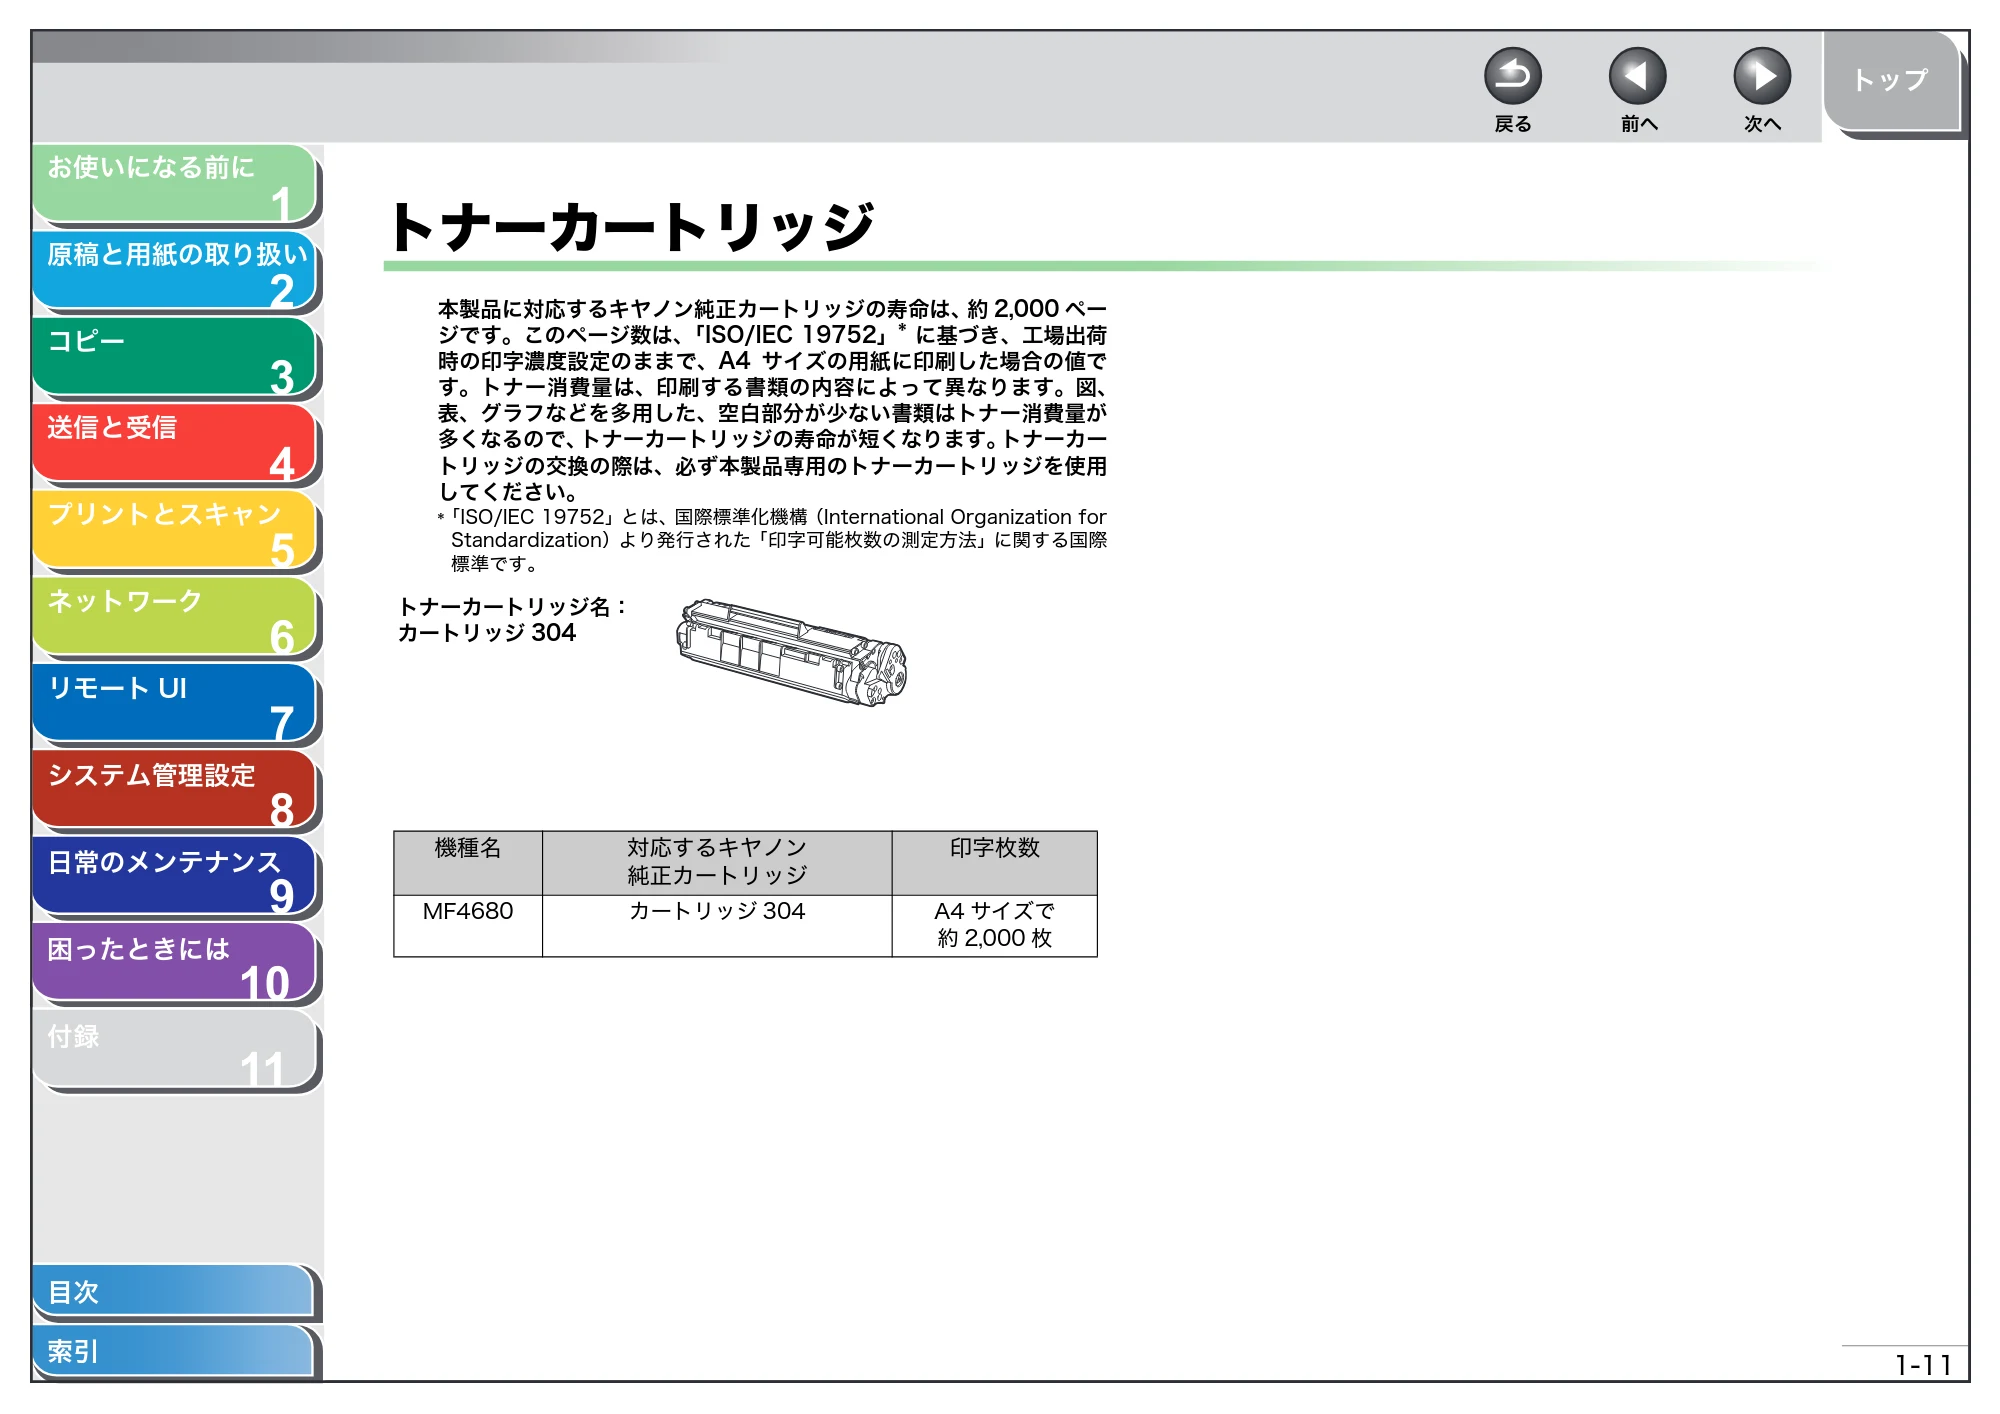Select the A4 サイズで 約 2,000 枚 cell
The width and height of the screenshot is (2000, 1414).
(x=995, y=926)
